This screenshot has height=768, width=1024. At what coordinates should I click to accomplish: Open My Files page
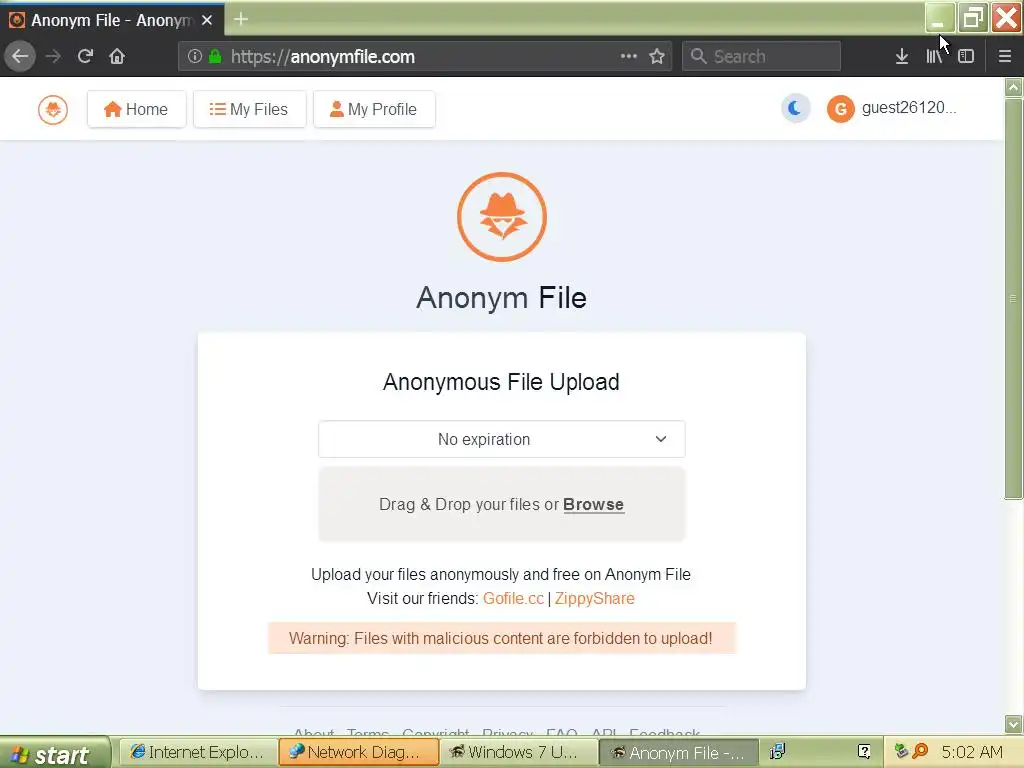[x=249, y=109]
